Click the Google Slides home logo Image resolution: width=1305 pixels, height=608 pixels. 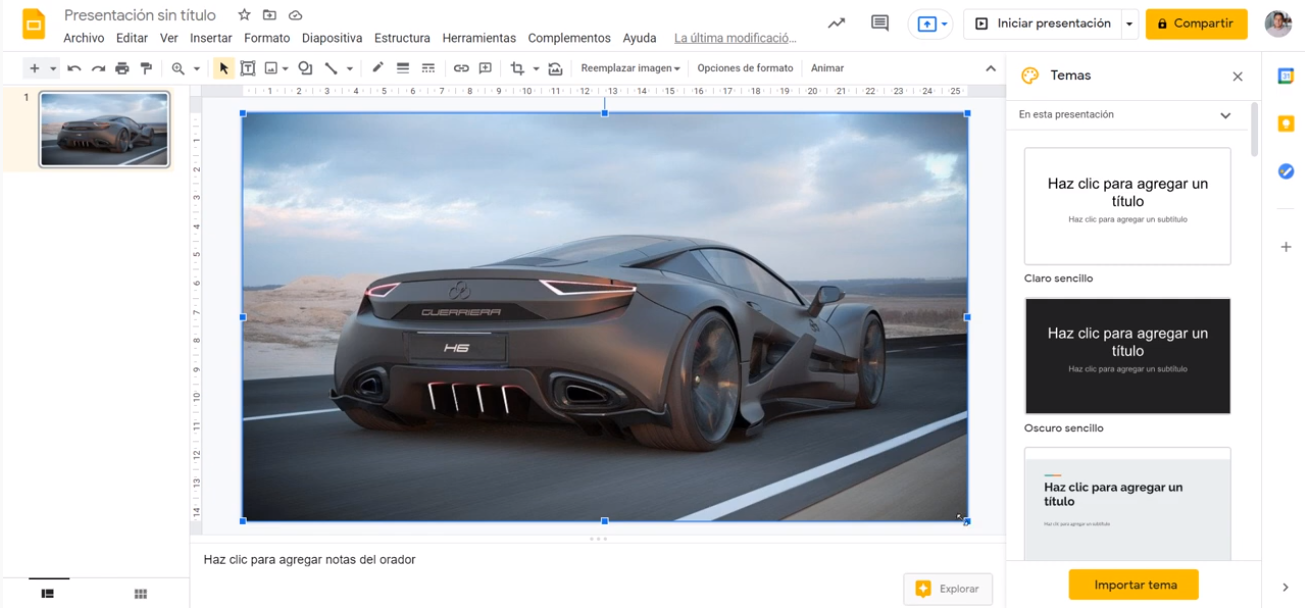34,24
